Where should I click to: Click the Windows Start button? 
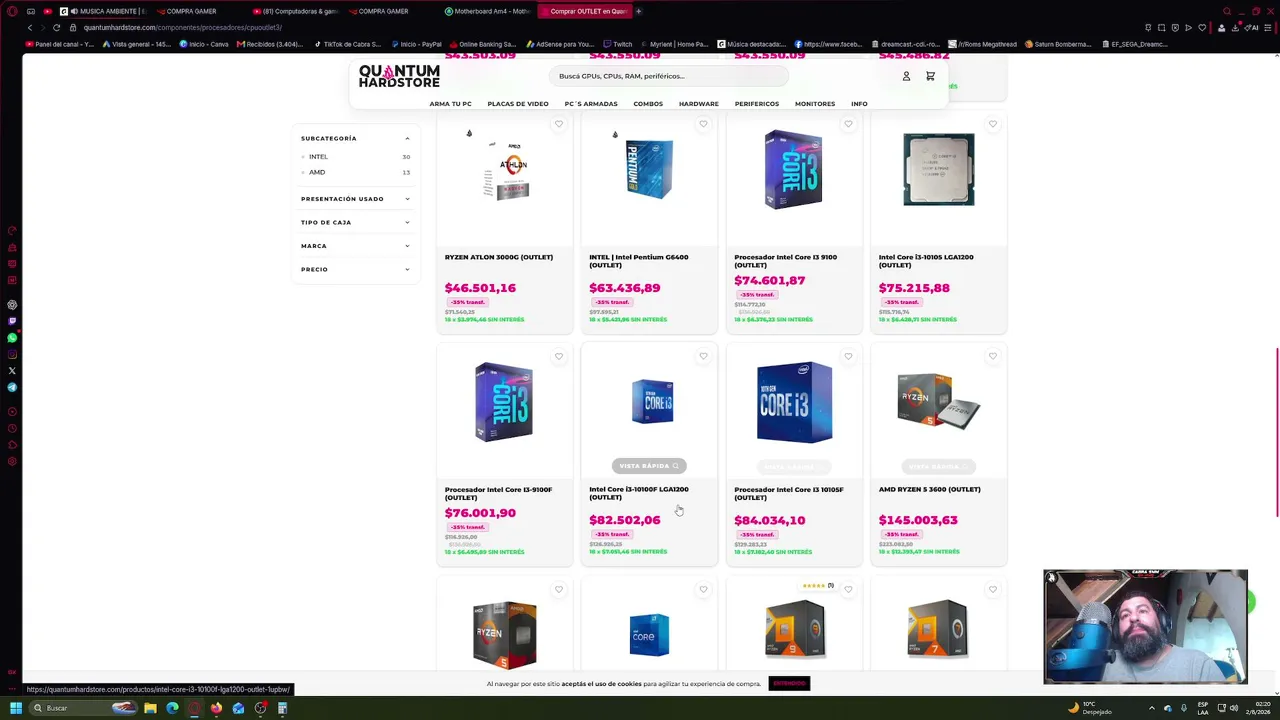coord(15,708)
